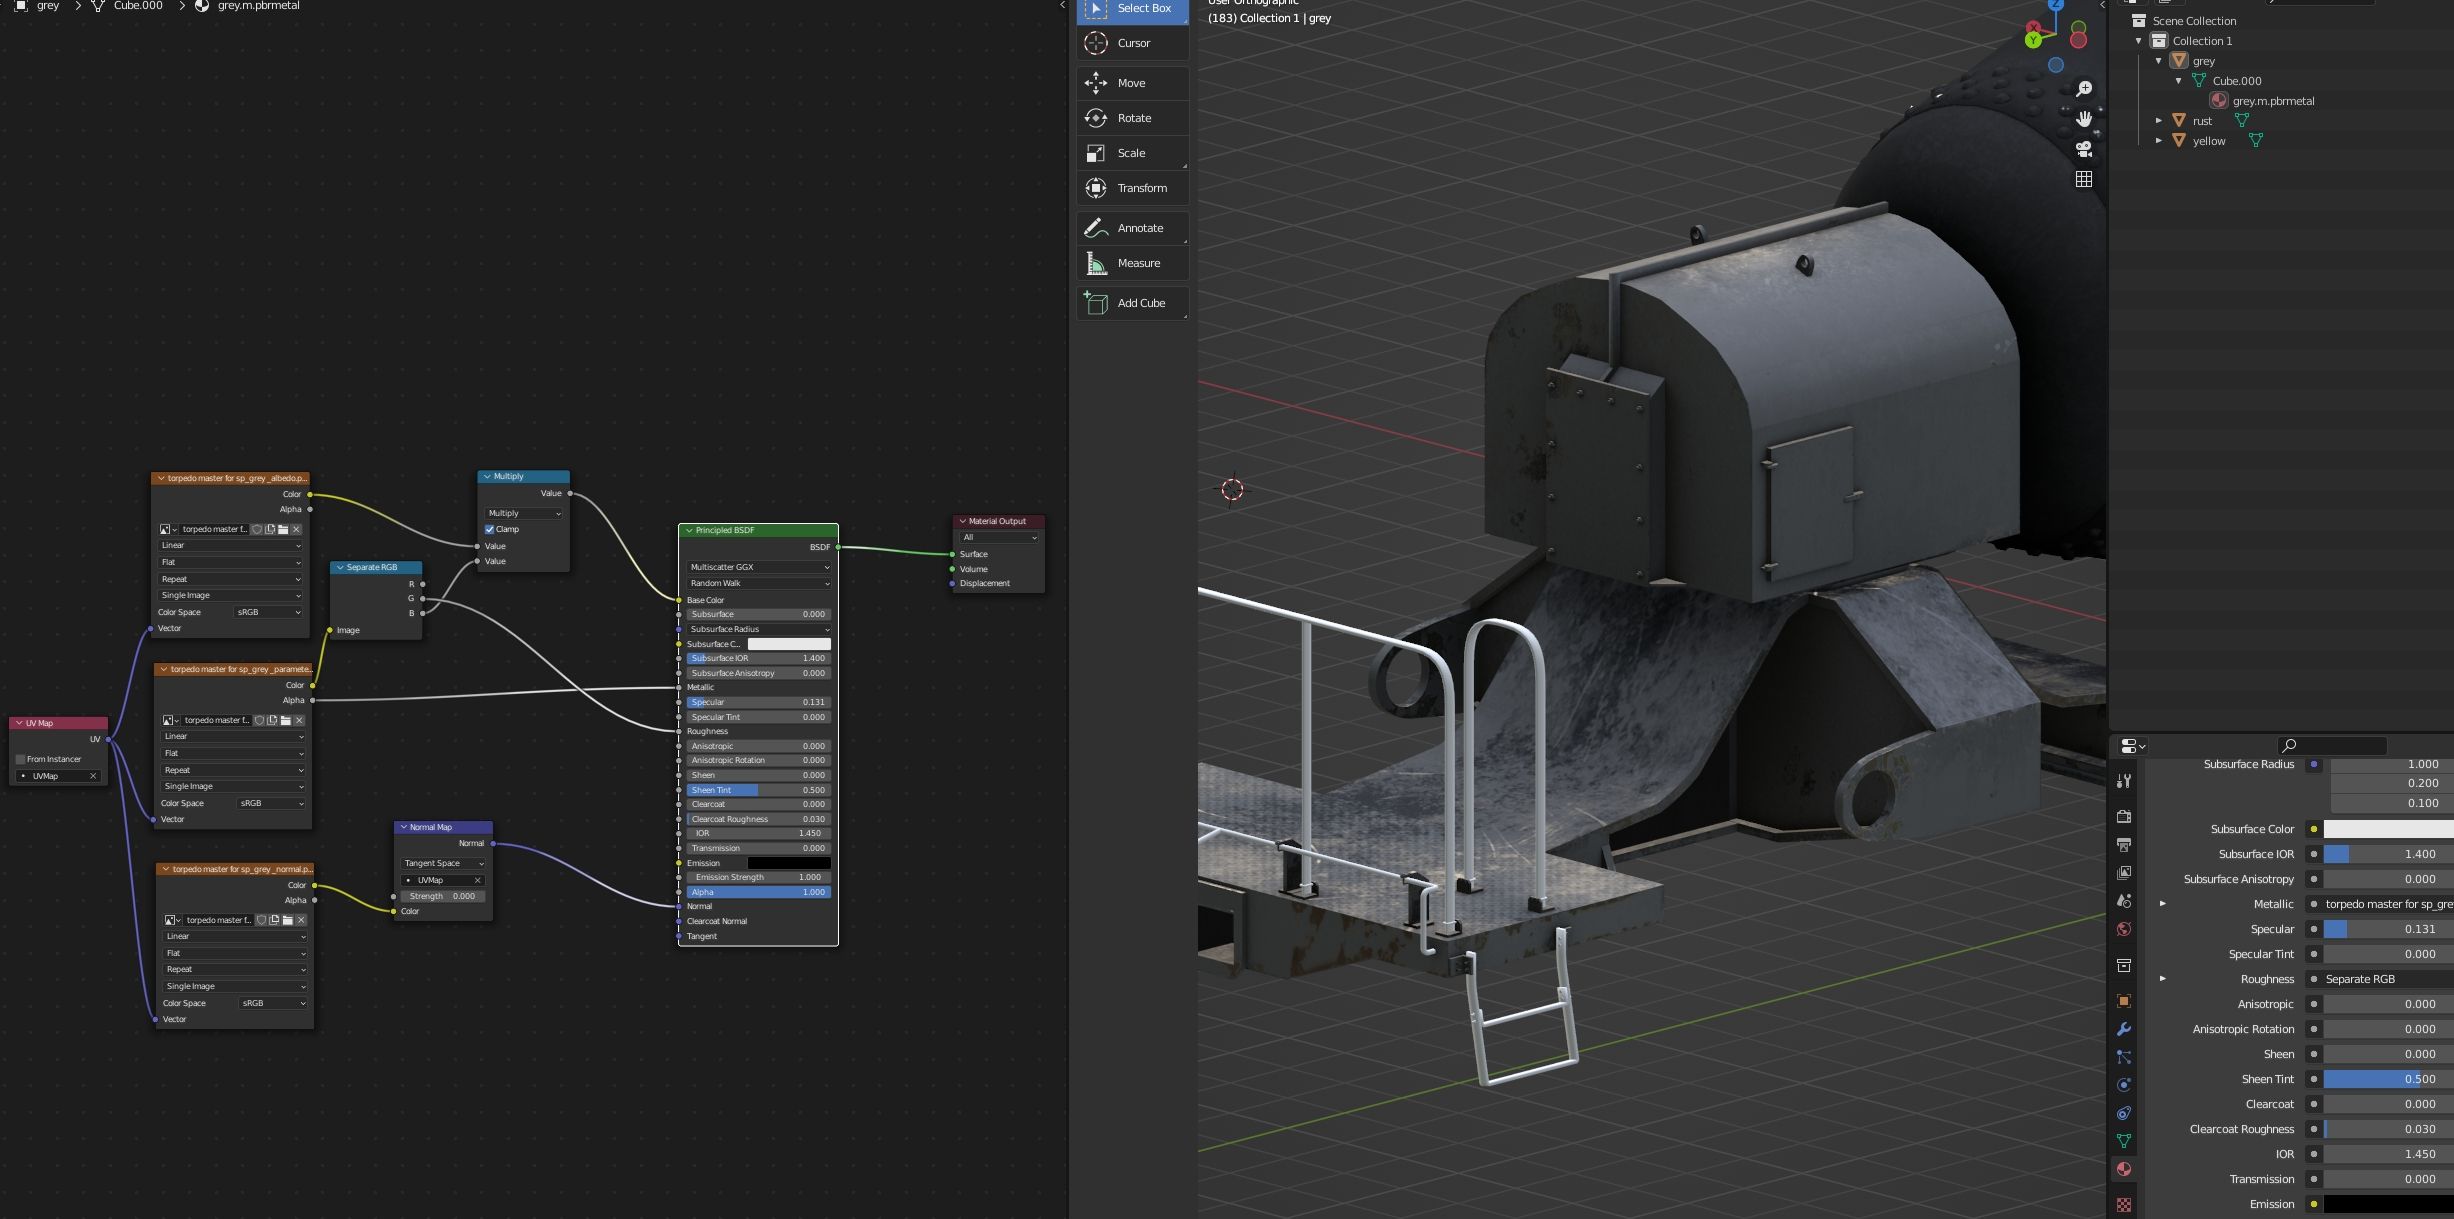Click the grey.m.pbrmetal material in the outliner
The height and width of the screenshot is (1219, 2454).
point(2272,101)
